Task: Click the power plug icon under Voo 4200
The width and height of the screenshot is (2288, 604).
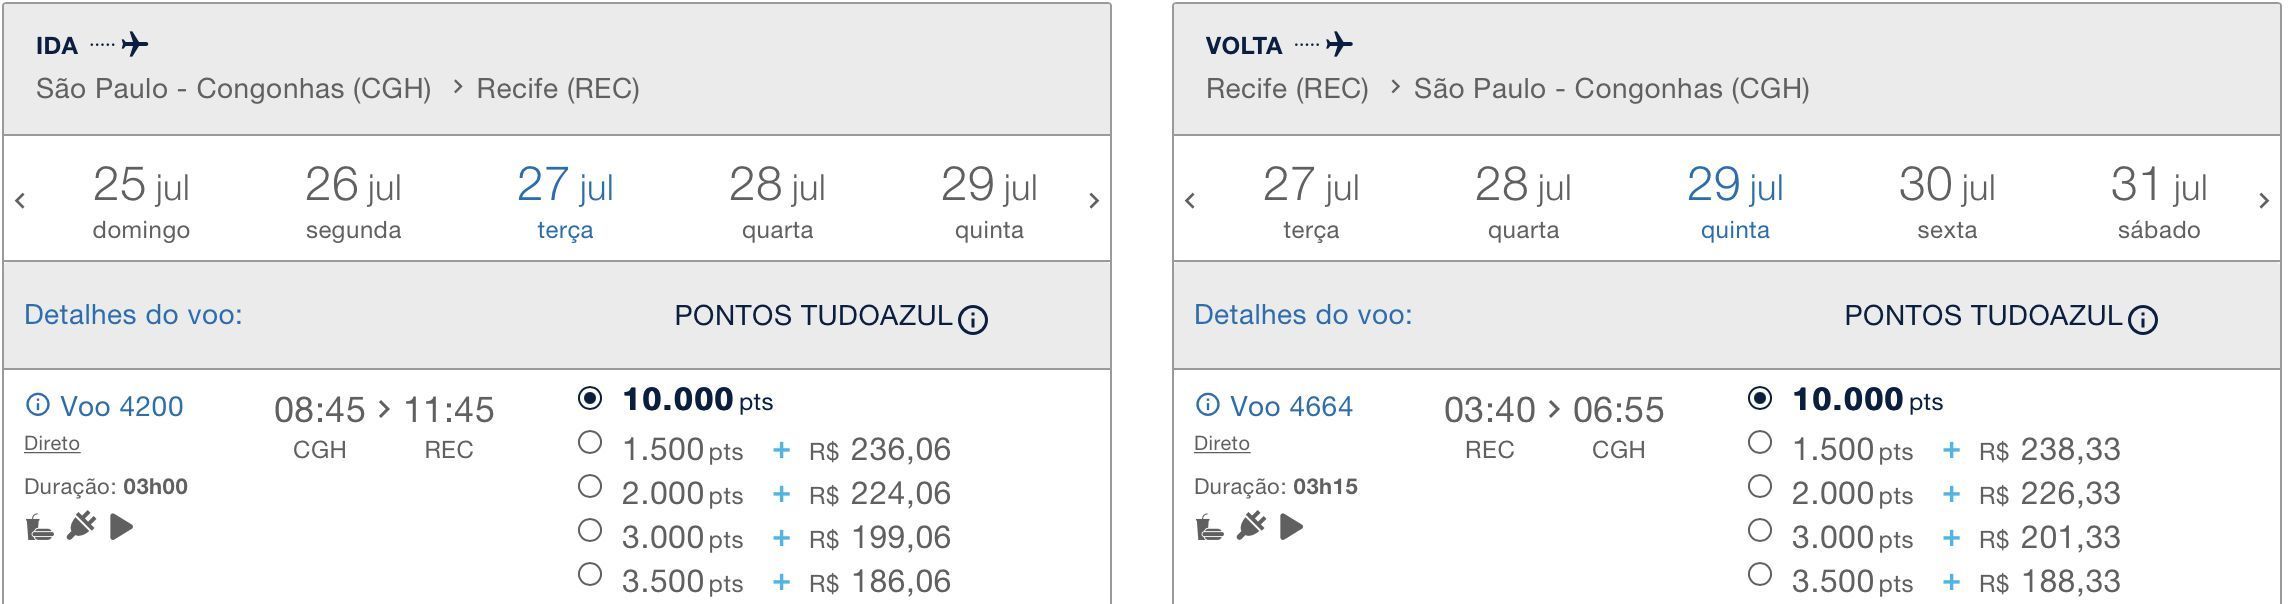Action: coord(81,526)
